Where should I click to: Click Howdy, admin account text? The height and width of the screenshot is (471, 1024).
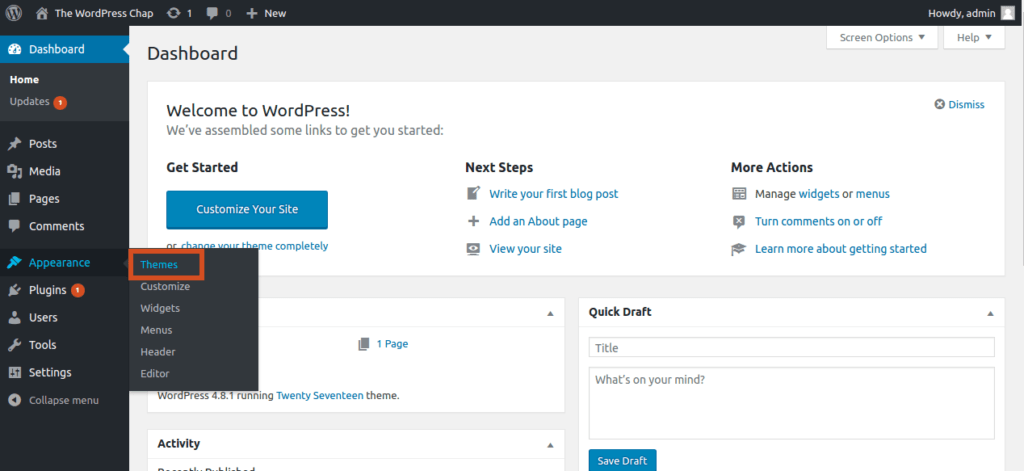[962, 13]
